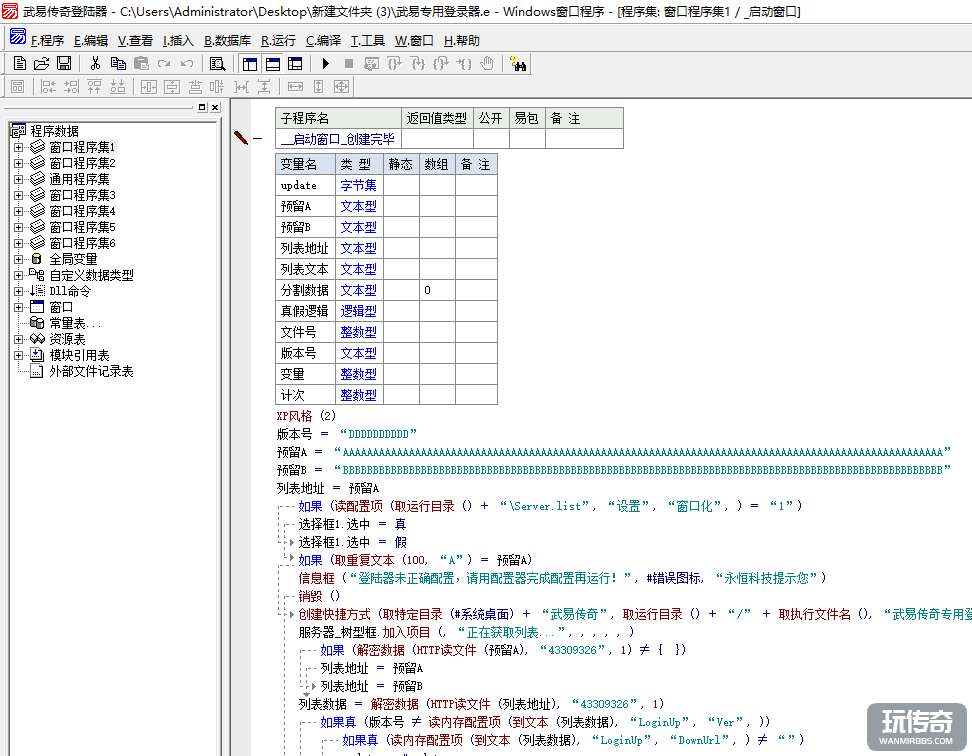Click the Cut scissors icon
Screen dimensions: 972x756
(x=95, y=63)
